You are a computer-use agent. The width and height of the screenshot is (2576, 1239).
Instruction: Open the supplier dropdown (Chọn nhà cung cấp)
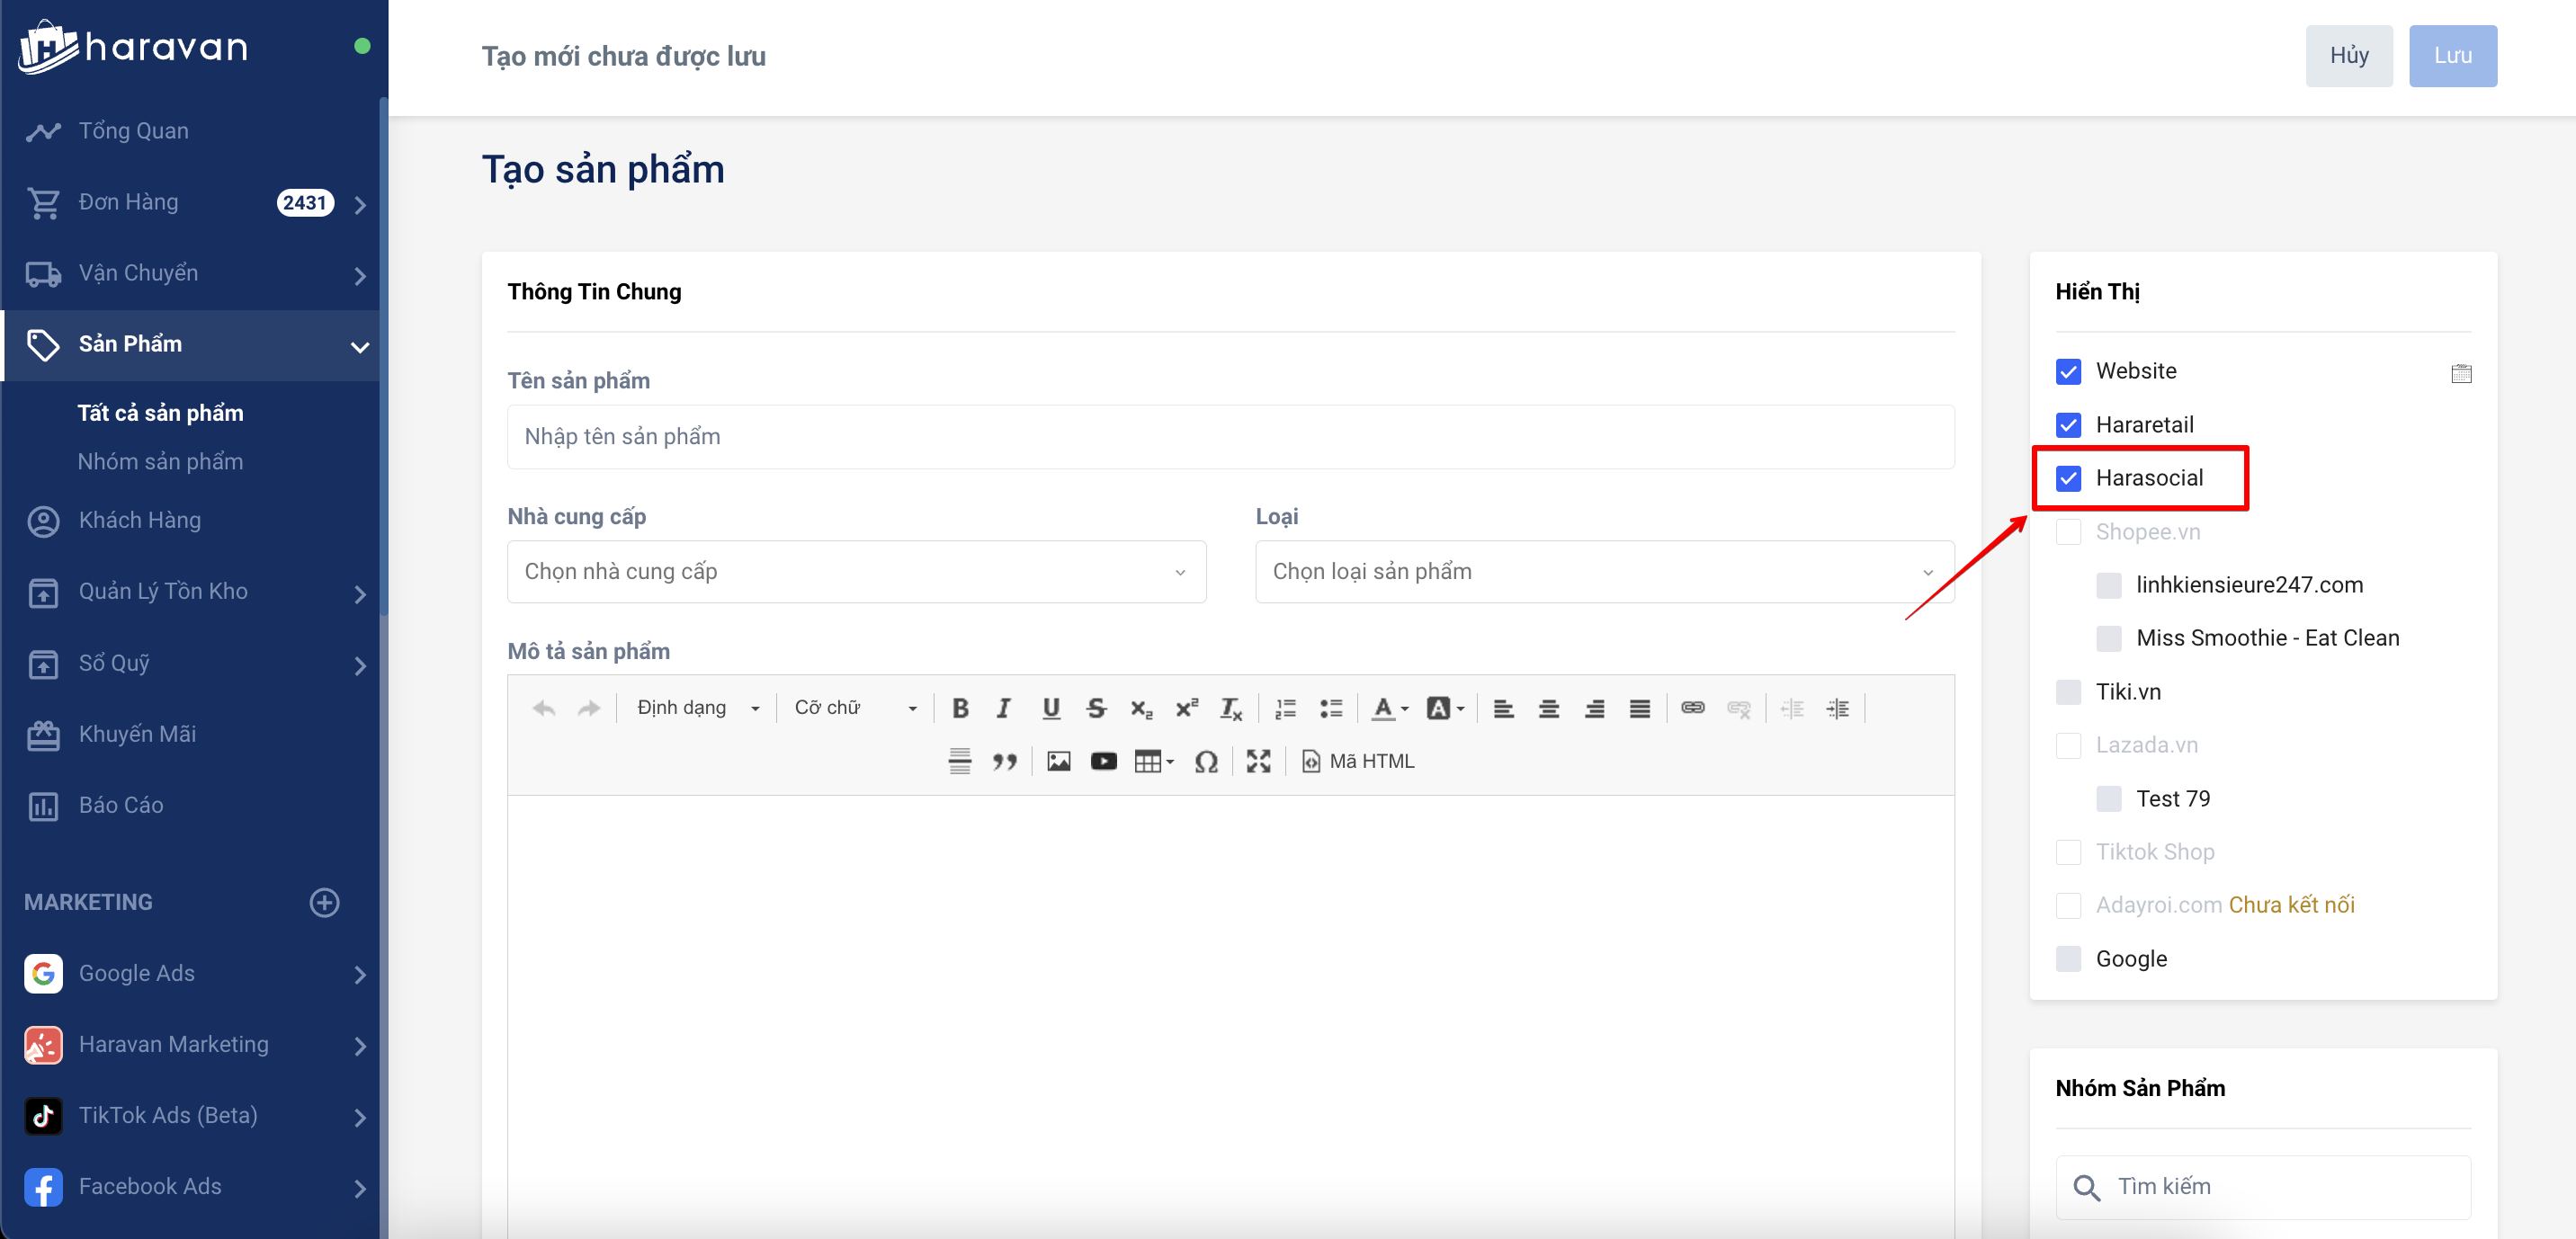pos(856,571)
